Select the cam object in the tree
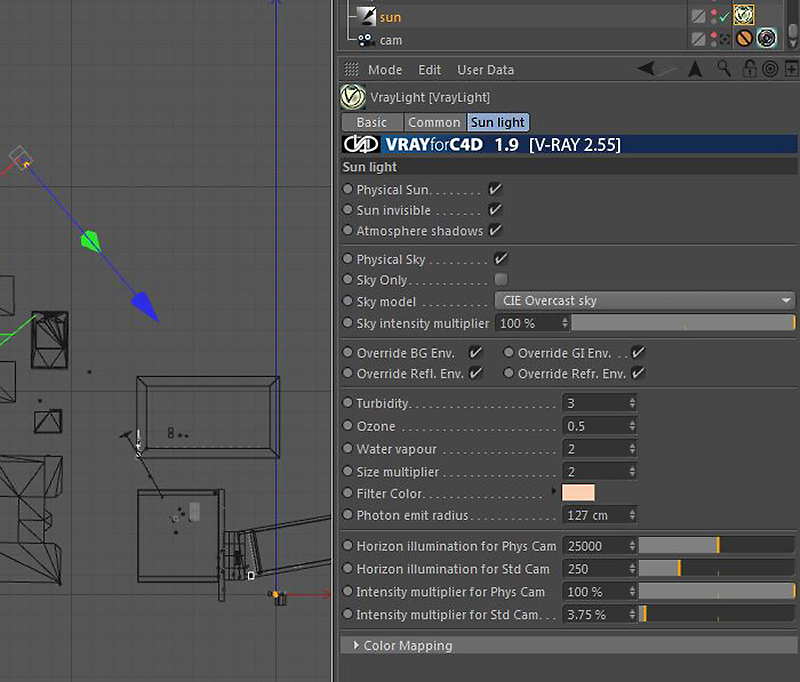The height and width of the screenshot is (682, 800). pos(390,40)
